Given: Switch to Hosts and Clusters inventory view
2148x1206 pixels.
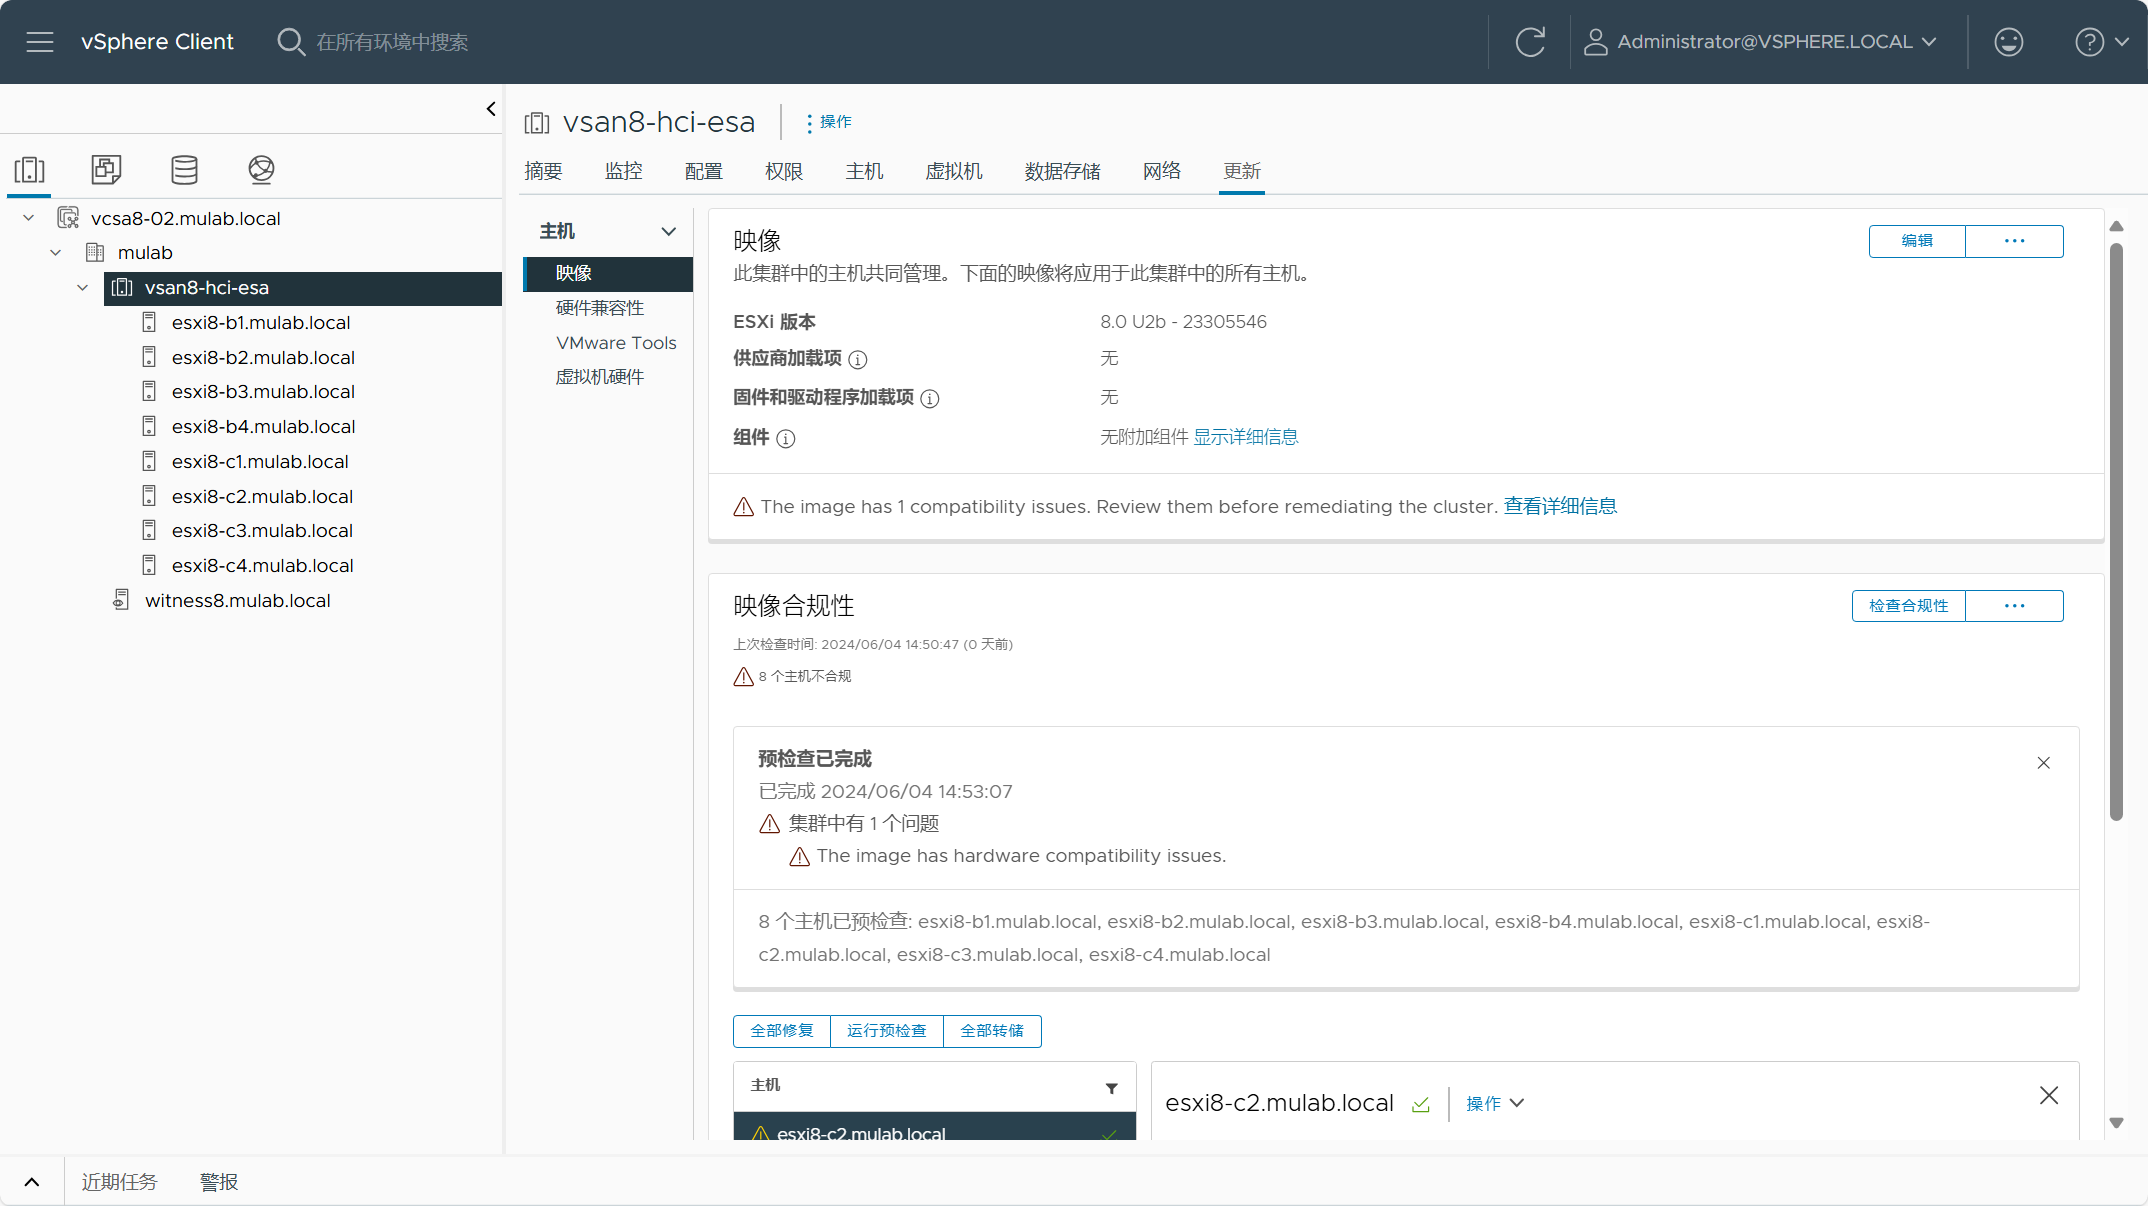Looking at the screenshot, I should (30, 169).
